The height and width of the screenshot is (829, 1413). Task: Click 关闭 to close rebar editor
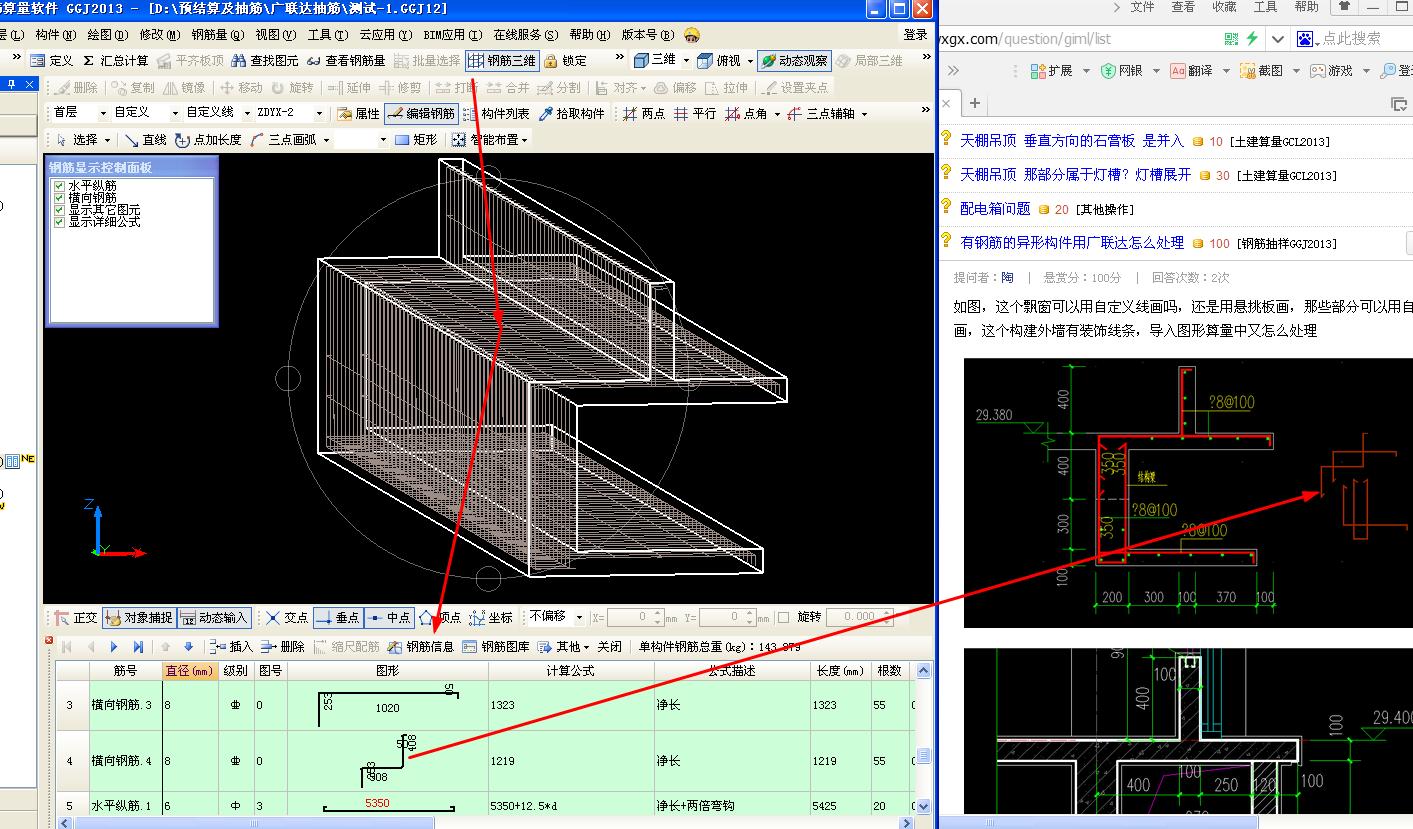(x=610, y=646)
